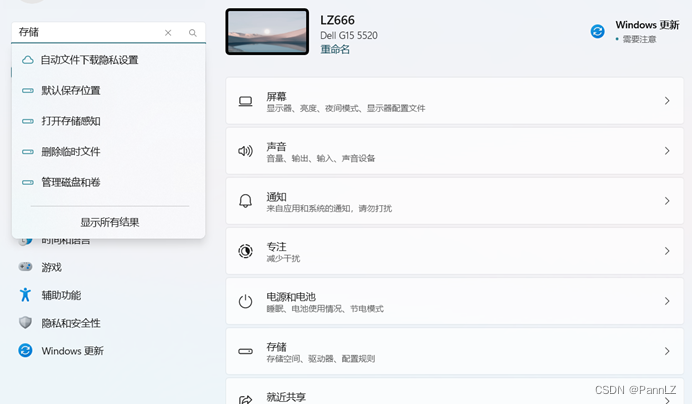The image size is (692, 404).
Task: Open the 通知 notifications row
Action: coord(455,201)
